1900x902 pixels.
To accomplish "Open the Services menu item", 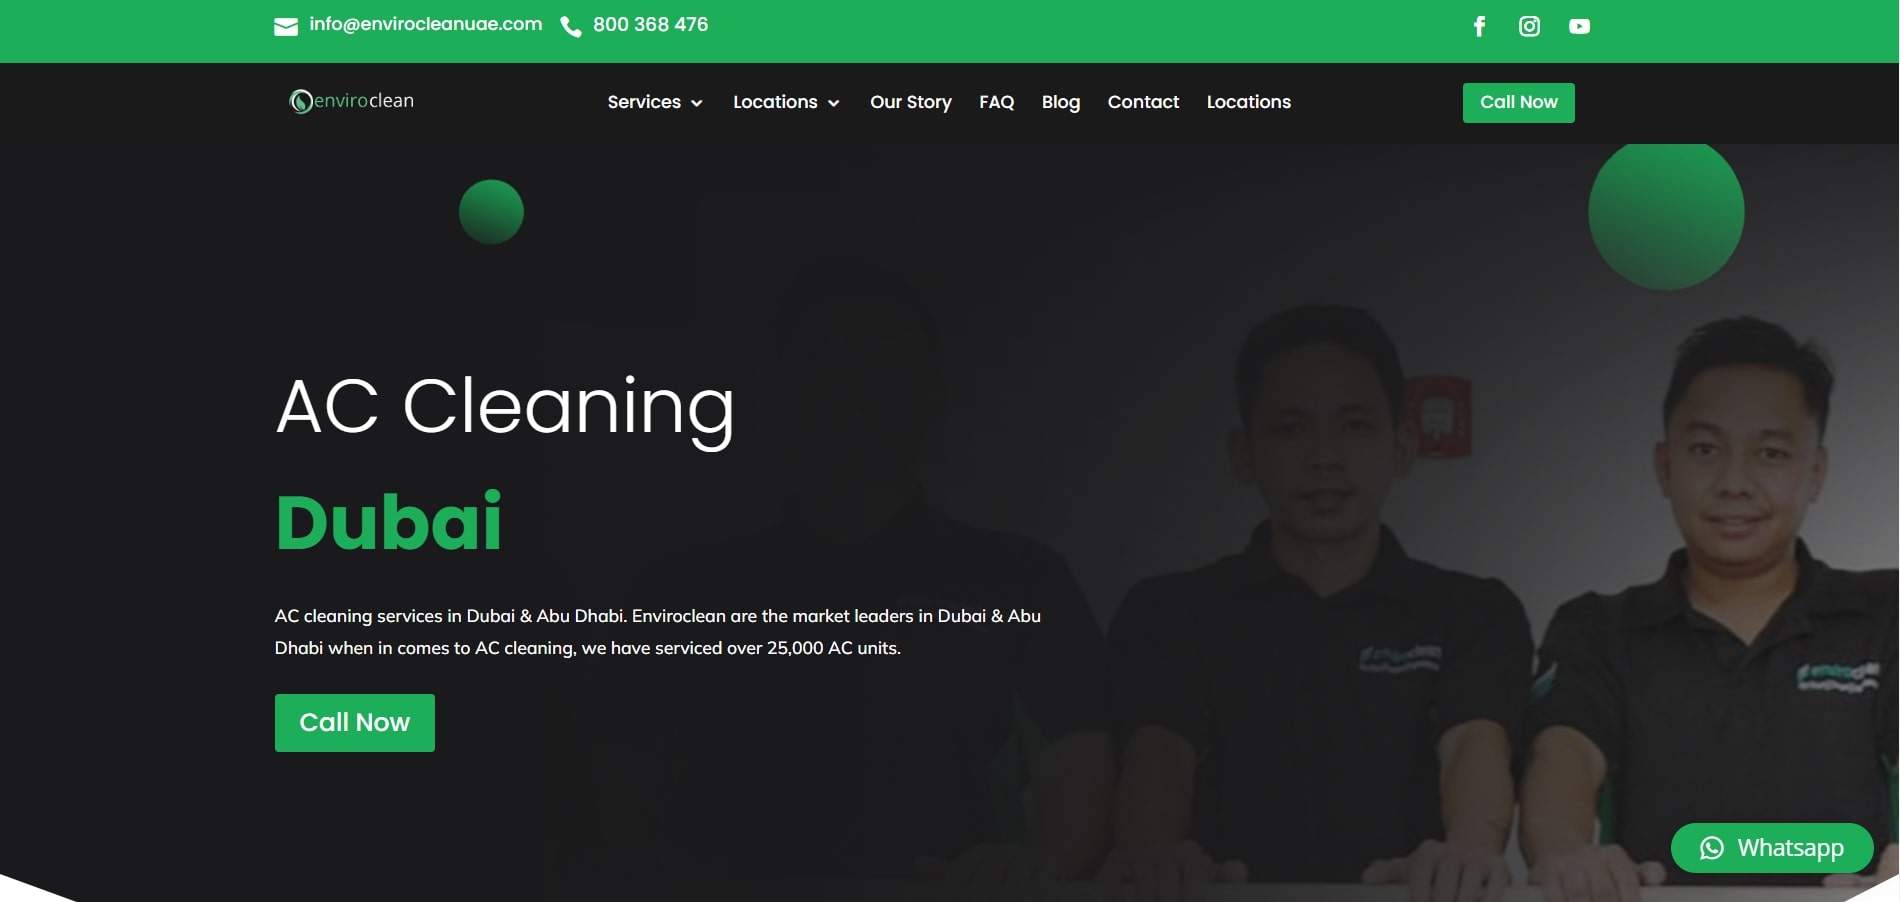I will [655, 102].
